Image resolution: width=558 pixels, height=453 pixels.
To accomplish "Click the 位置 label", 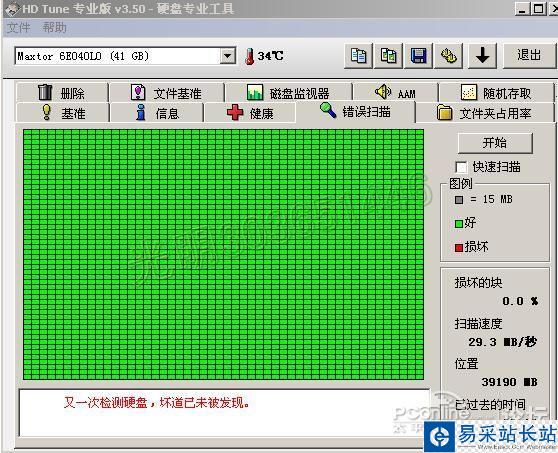I will point(466,364).
